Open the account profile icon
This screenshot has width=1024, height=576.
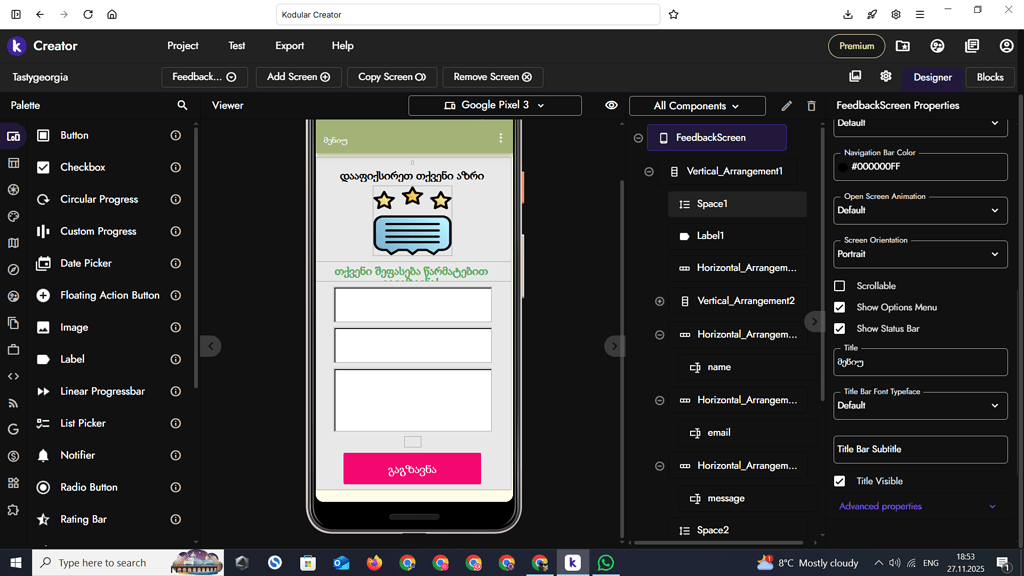pyautogui.click(x=1006, y=46)
